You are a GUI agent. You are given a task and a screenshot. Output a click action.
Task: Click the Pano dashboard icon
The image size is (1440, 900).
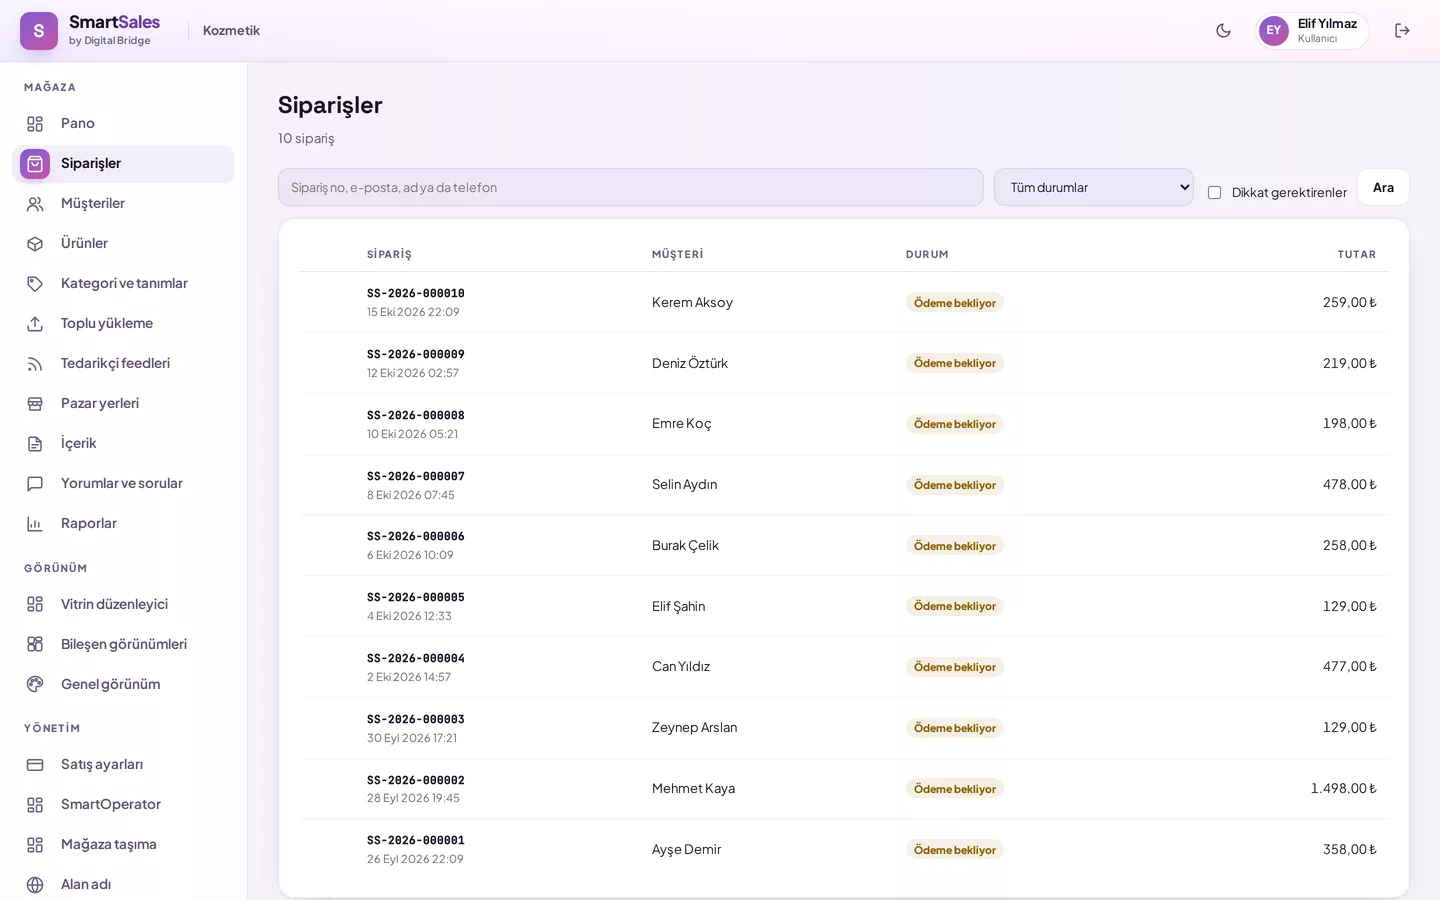[35, 124]
